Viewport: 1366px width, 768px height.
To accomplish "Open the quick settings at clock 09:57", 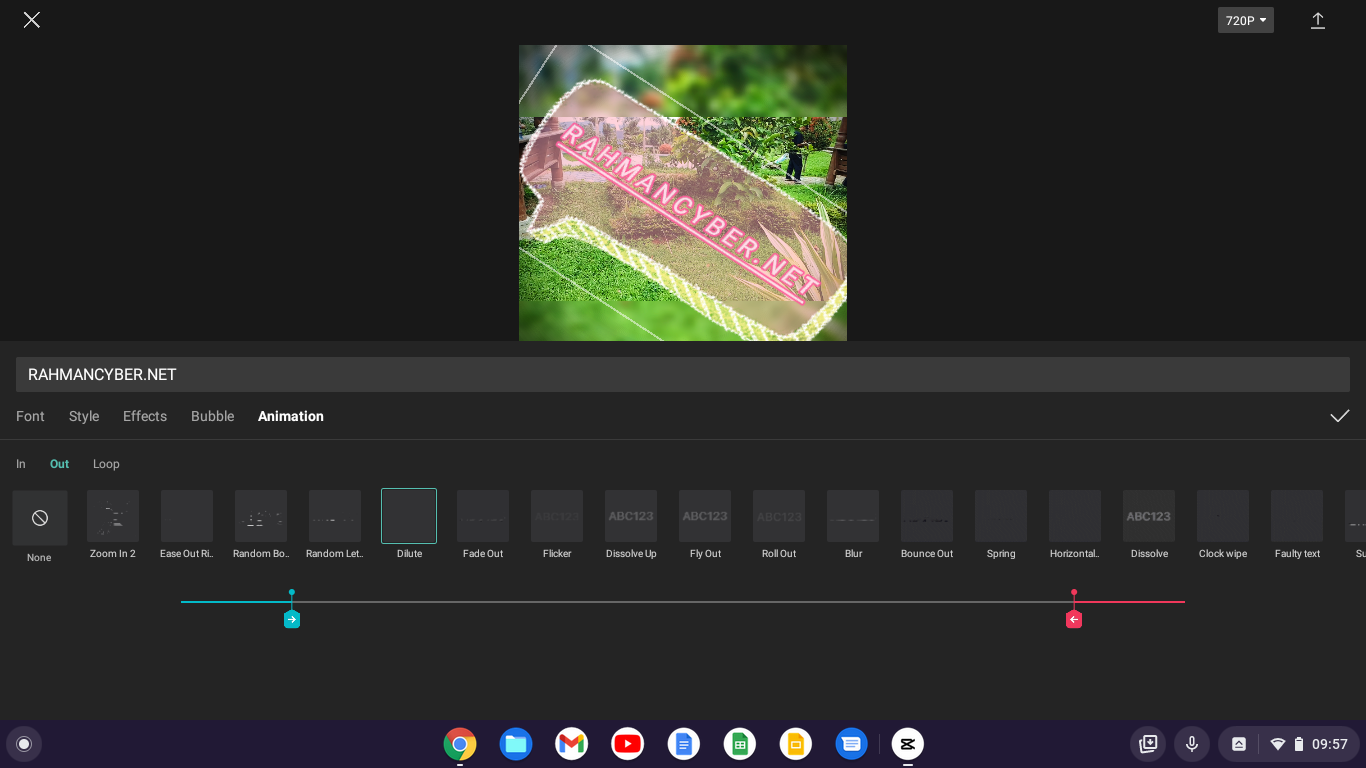I will (x=1310, y=744).
